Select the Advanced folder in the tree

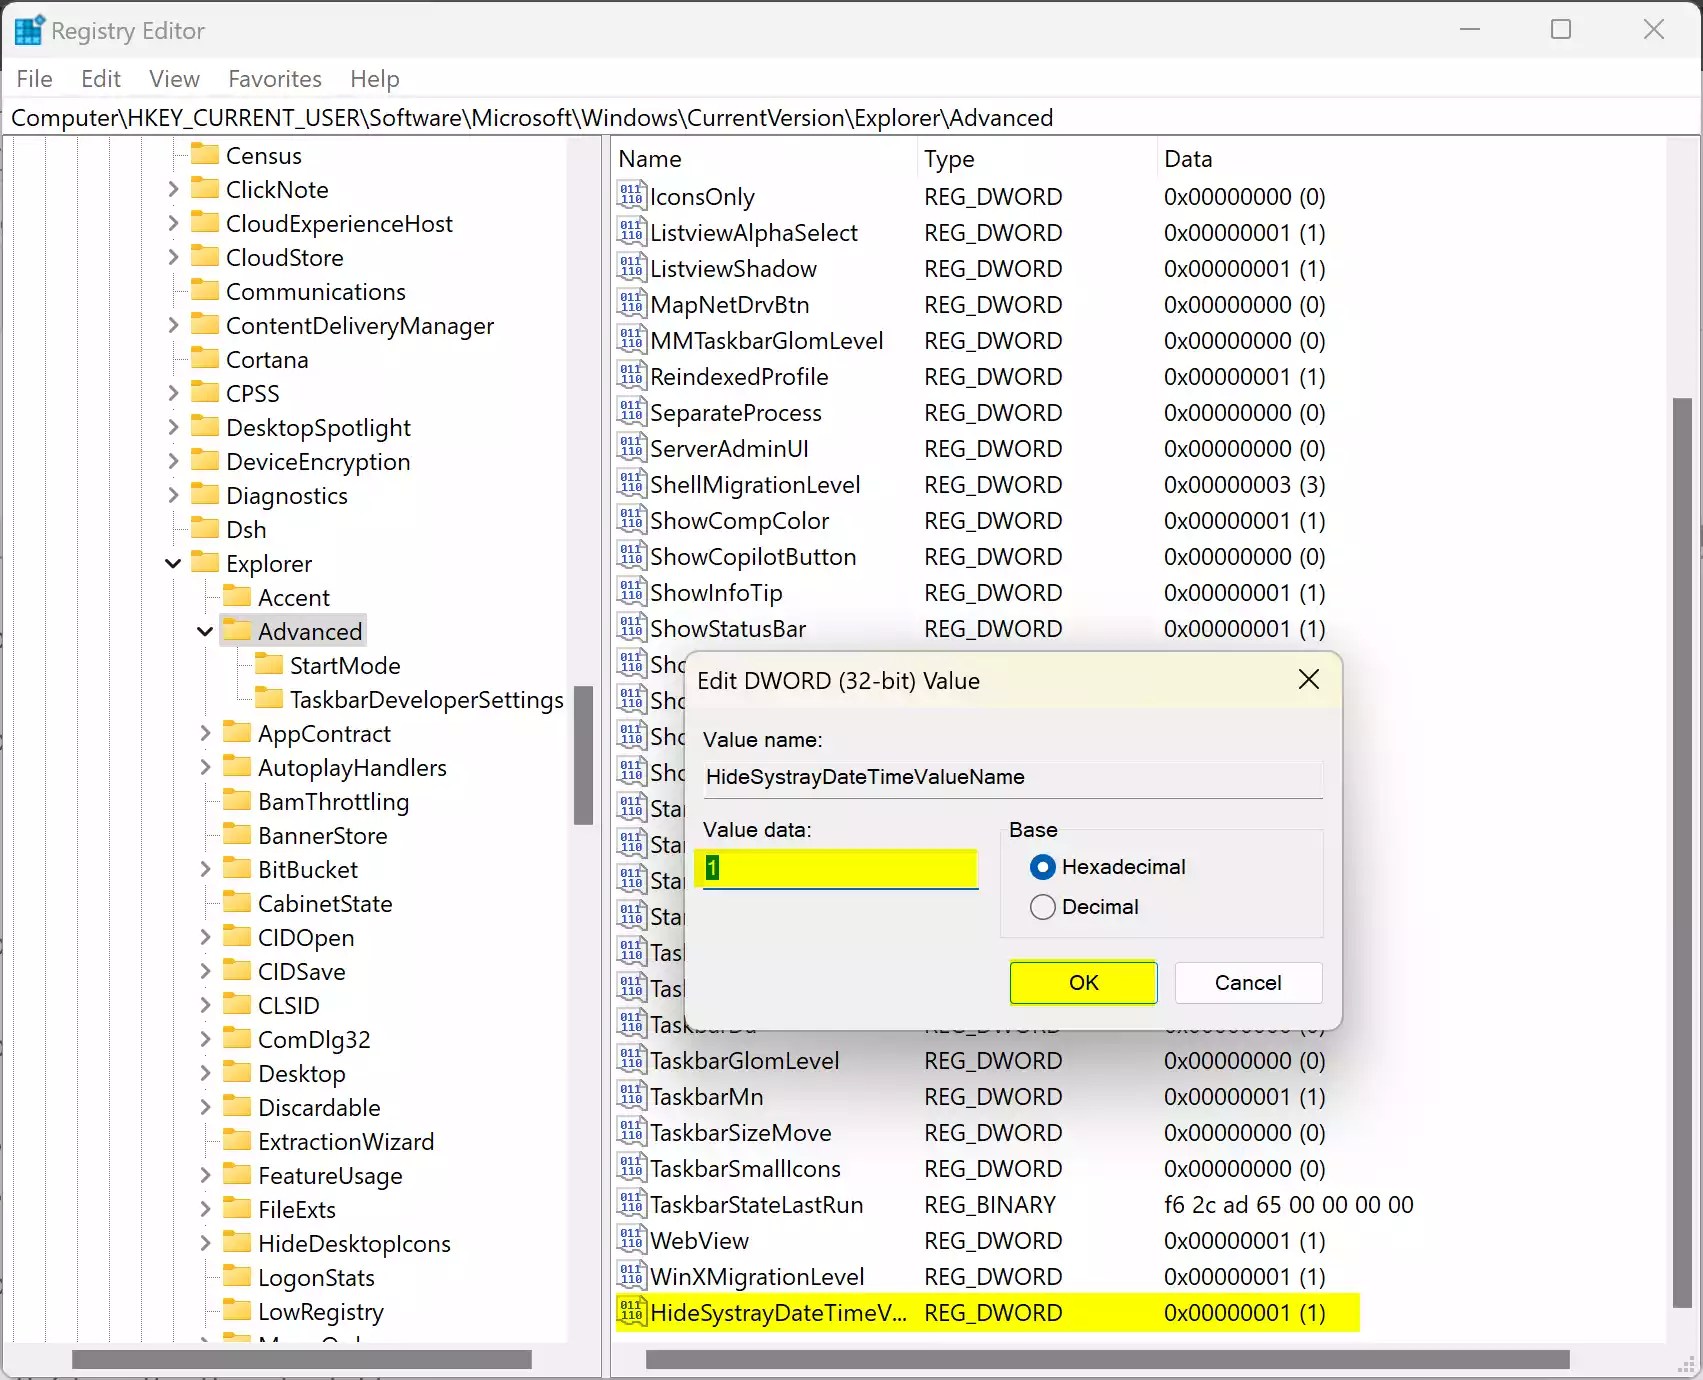(310, 630)
